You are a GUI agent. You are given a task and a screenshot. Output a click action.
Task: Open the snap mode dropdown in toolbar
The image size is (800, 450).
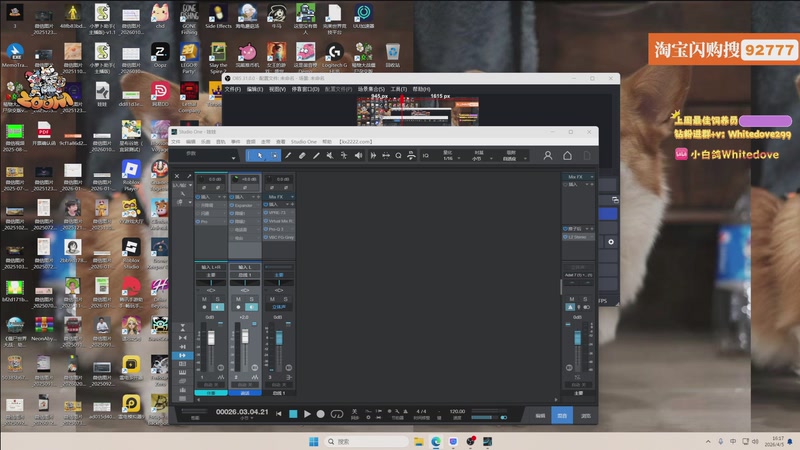[514, 156]
